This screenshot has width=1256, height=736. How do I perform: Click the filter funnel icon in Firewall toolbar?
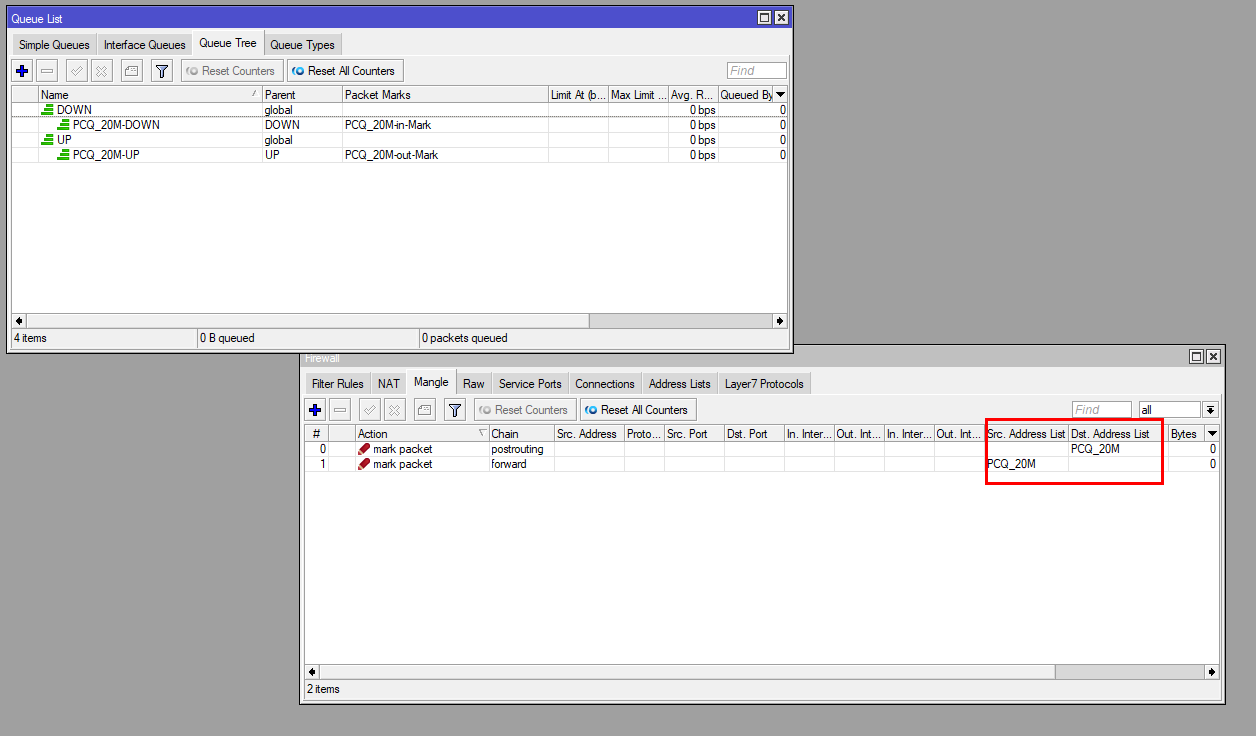coord(454,410)
